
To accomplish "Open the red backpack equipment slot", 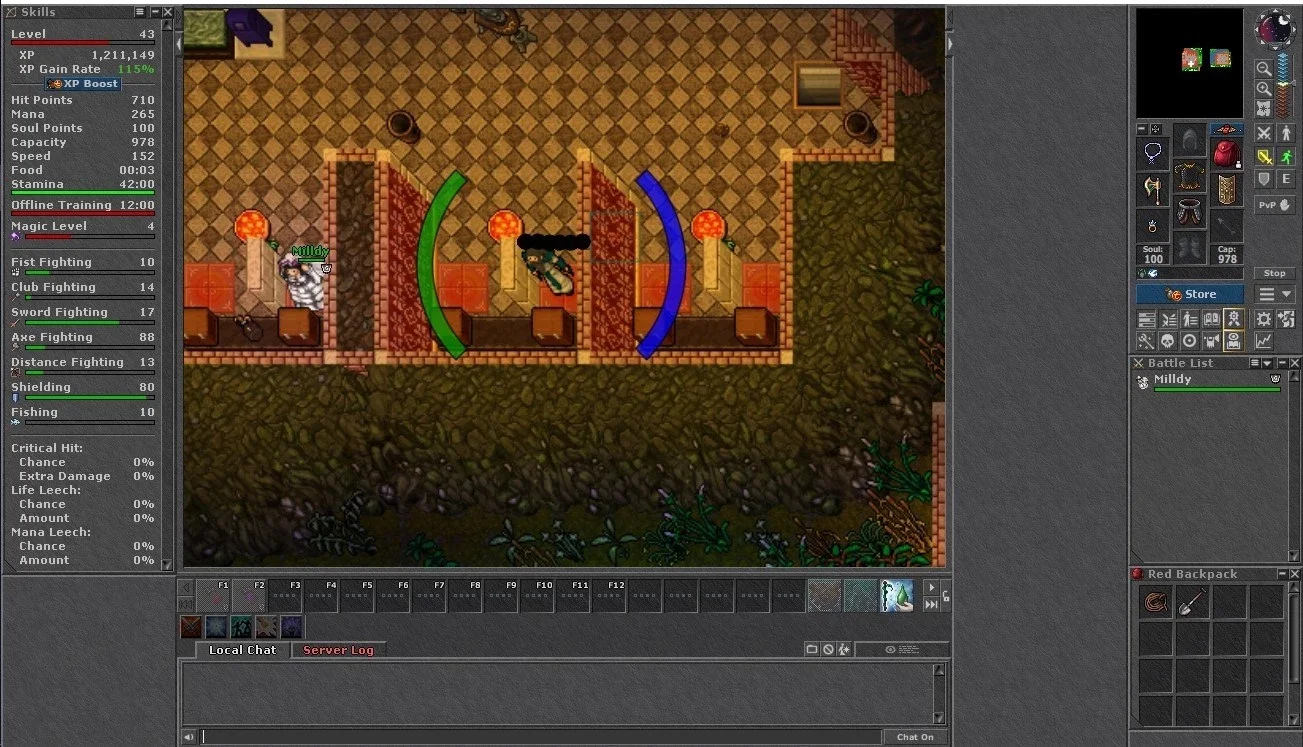I will [1226, 154].
